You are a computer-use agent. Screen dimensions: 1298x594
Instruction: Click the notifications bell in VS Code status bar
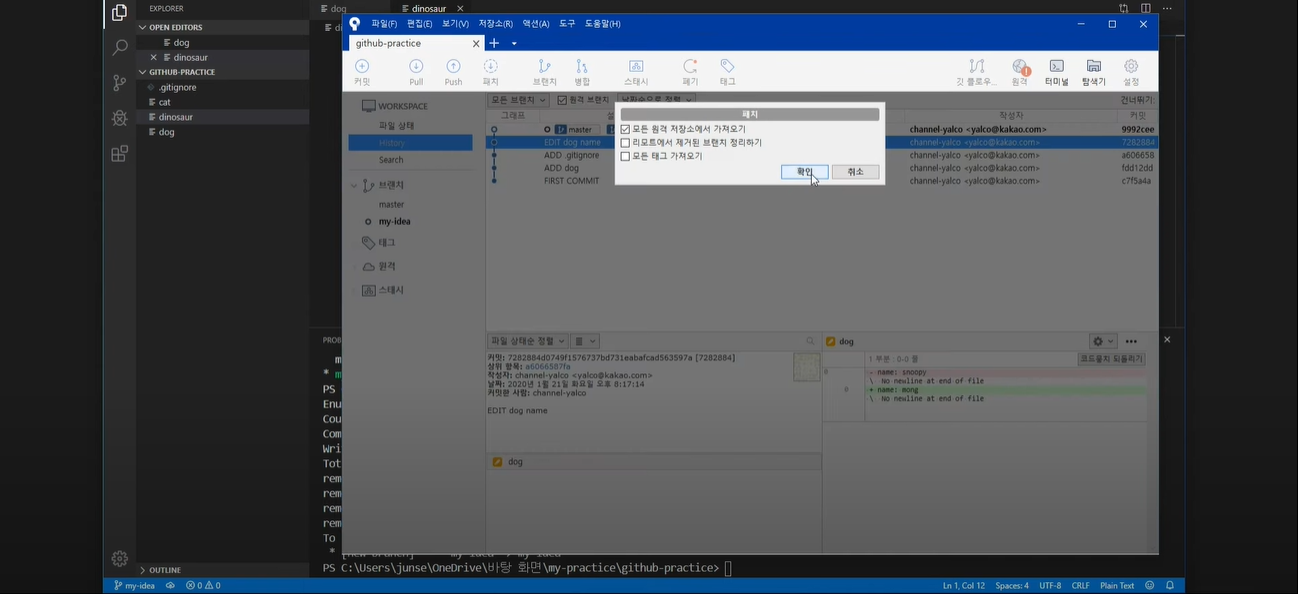click(1169, 586)
